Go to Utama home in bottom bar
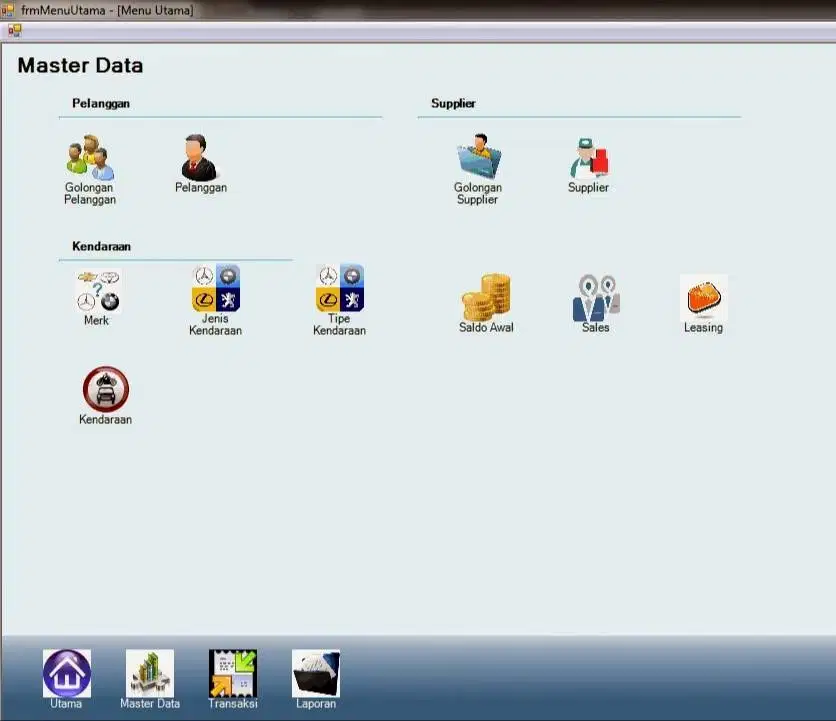This screenshot has width=836, height=721. point(67,674)
